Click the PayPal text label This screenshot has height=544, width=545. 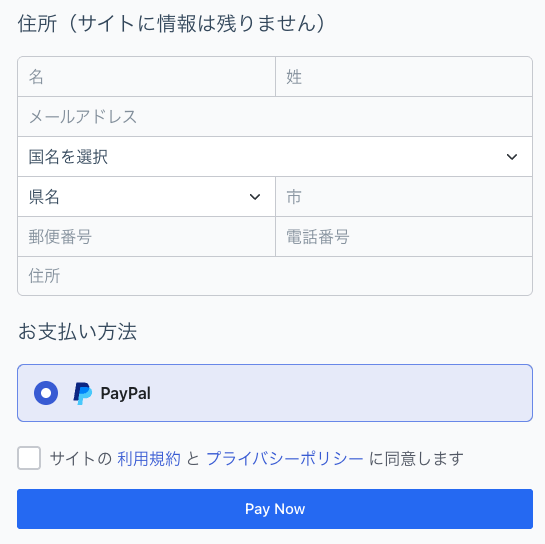coord(125,393)
